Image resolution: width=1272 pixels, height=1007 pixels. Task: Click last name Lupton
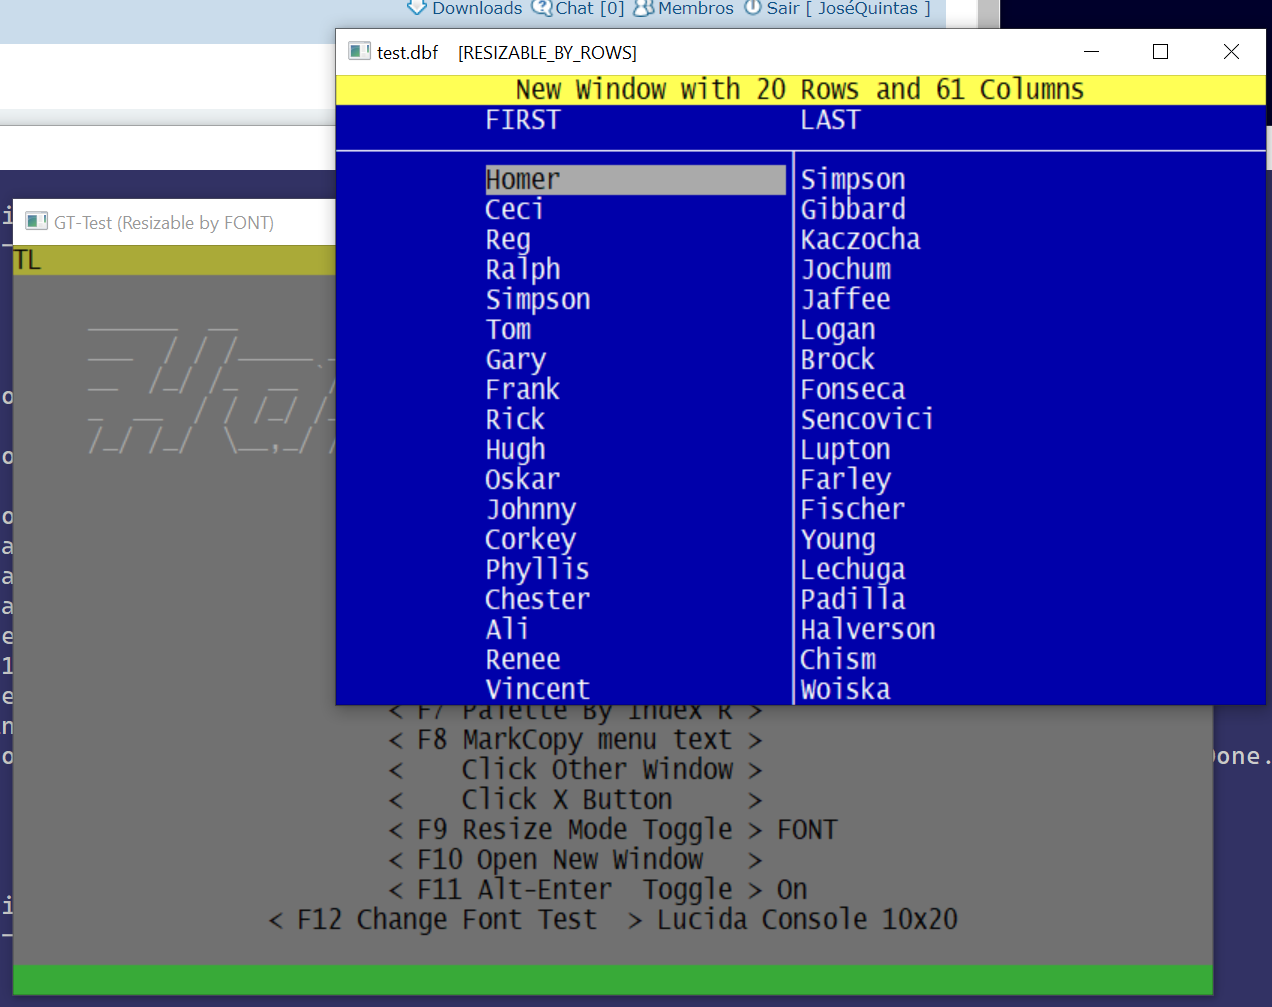click(846, 450)
